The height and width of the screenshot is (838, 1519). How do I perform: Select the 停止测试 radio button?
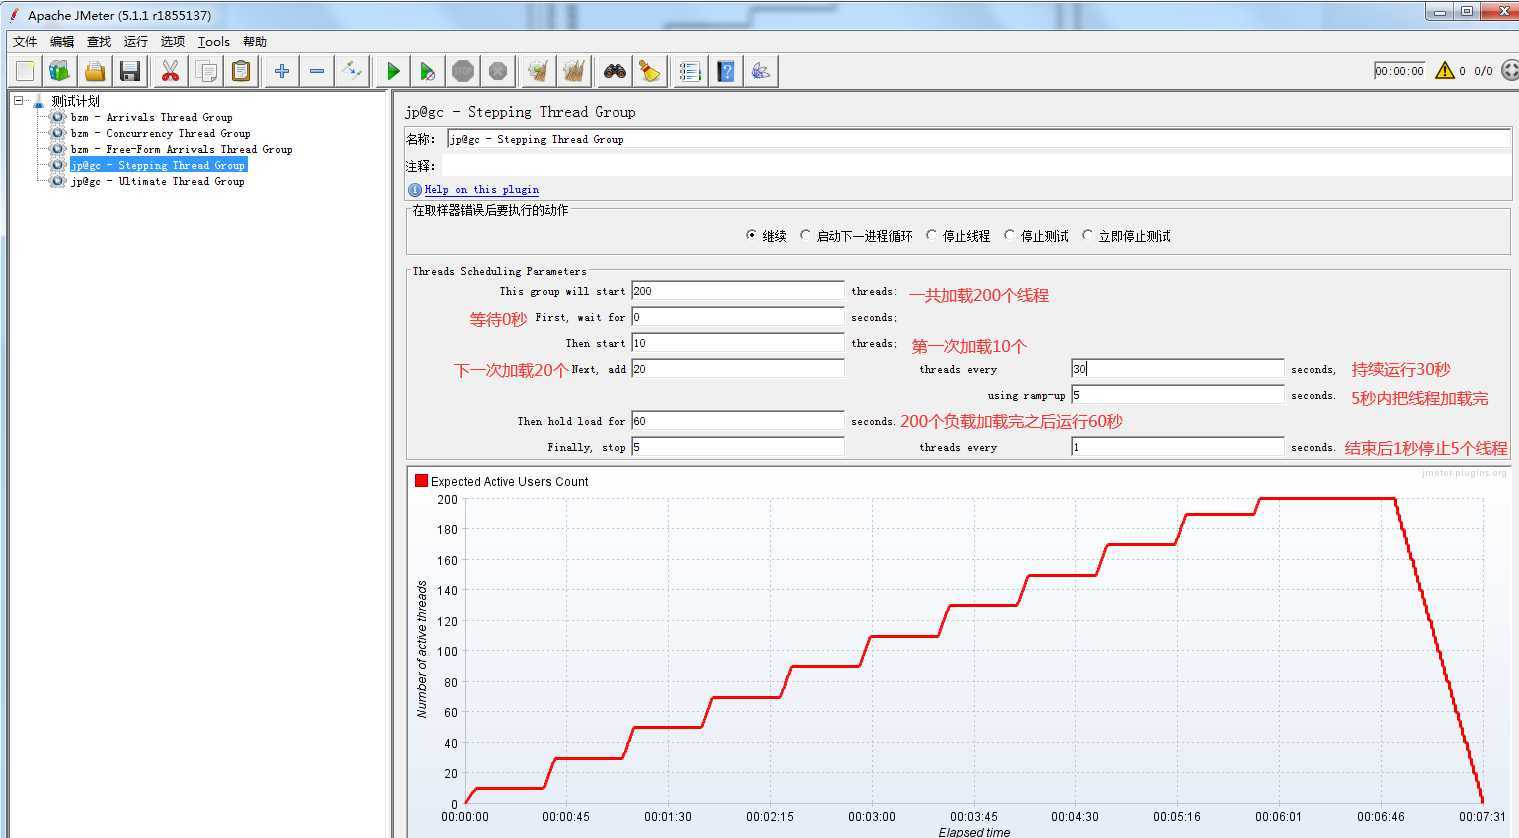(x=1009, y=236)
